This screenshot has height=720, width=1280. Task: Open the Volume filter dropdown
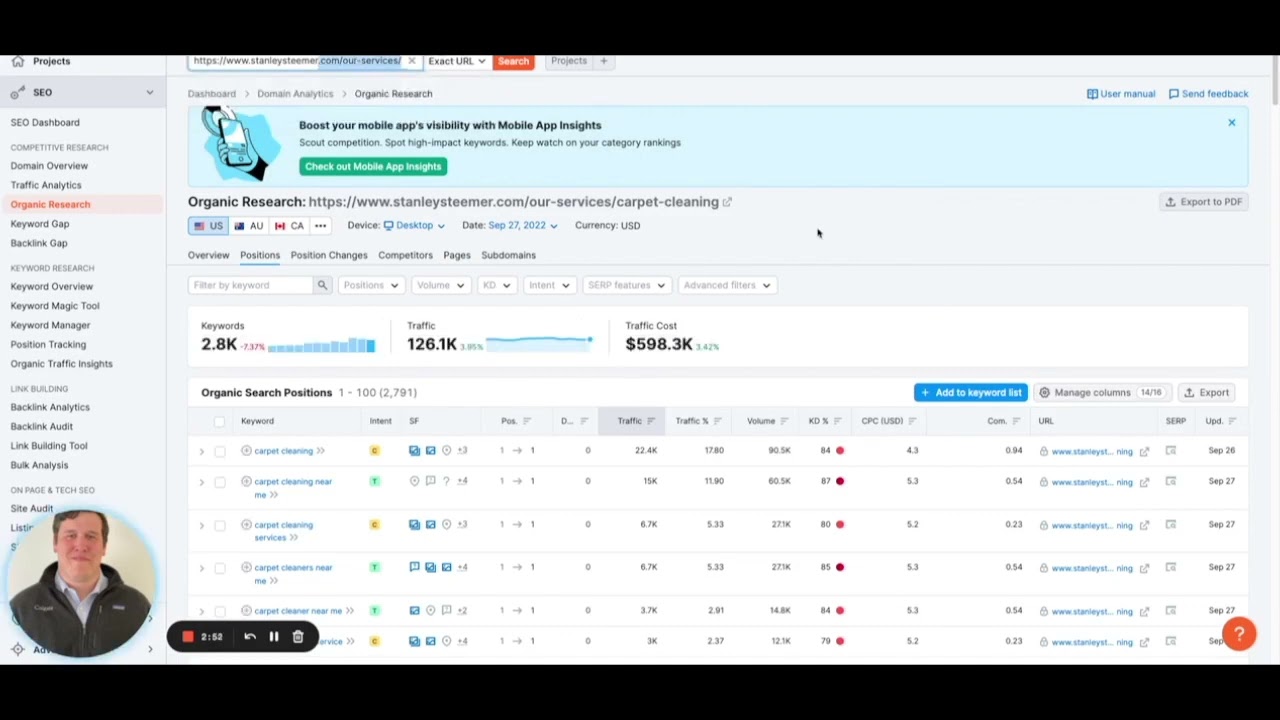tap(441, 285)
